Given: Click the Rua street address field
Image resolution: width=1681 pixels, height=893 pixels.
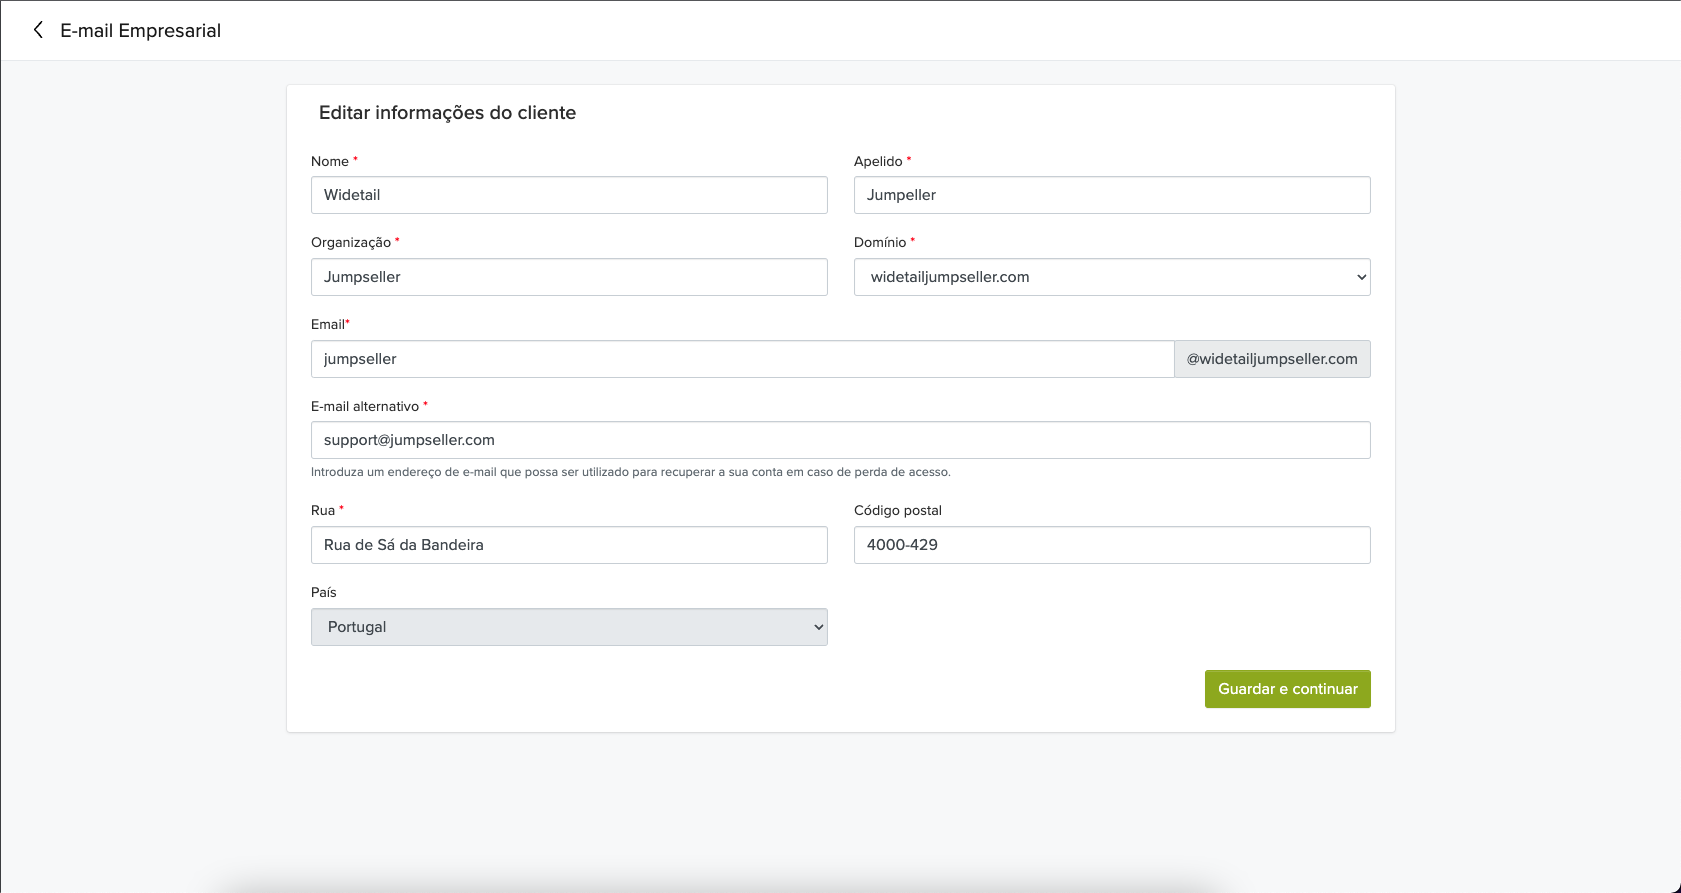Looking at the screenshot, I should click(x=569, y=545).
